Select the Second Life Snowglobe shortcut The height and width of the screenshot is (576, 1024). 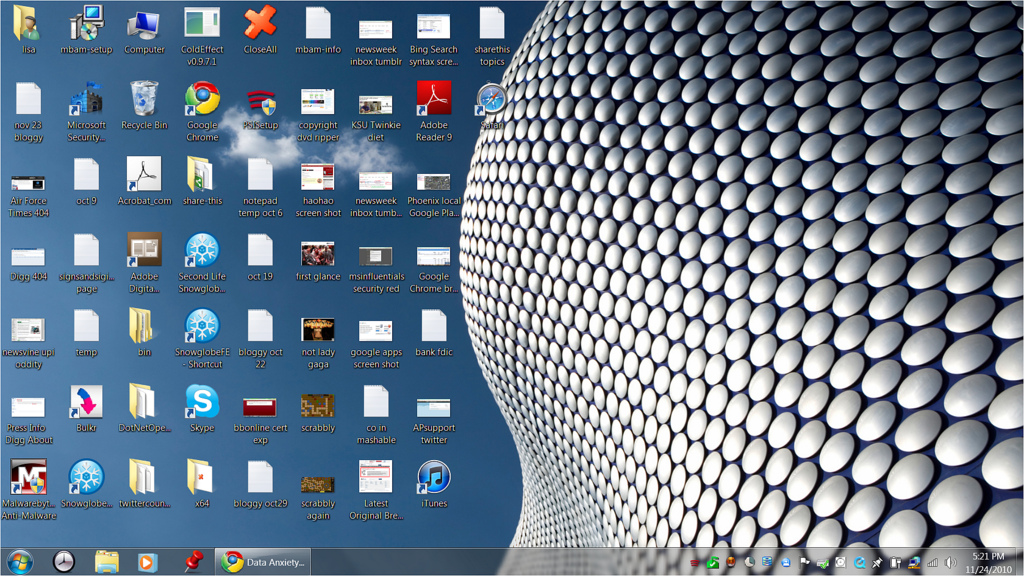click(x=202, y=263)
